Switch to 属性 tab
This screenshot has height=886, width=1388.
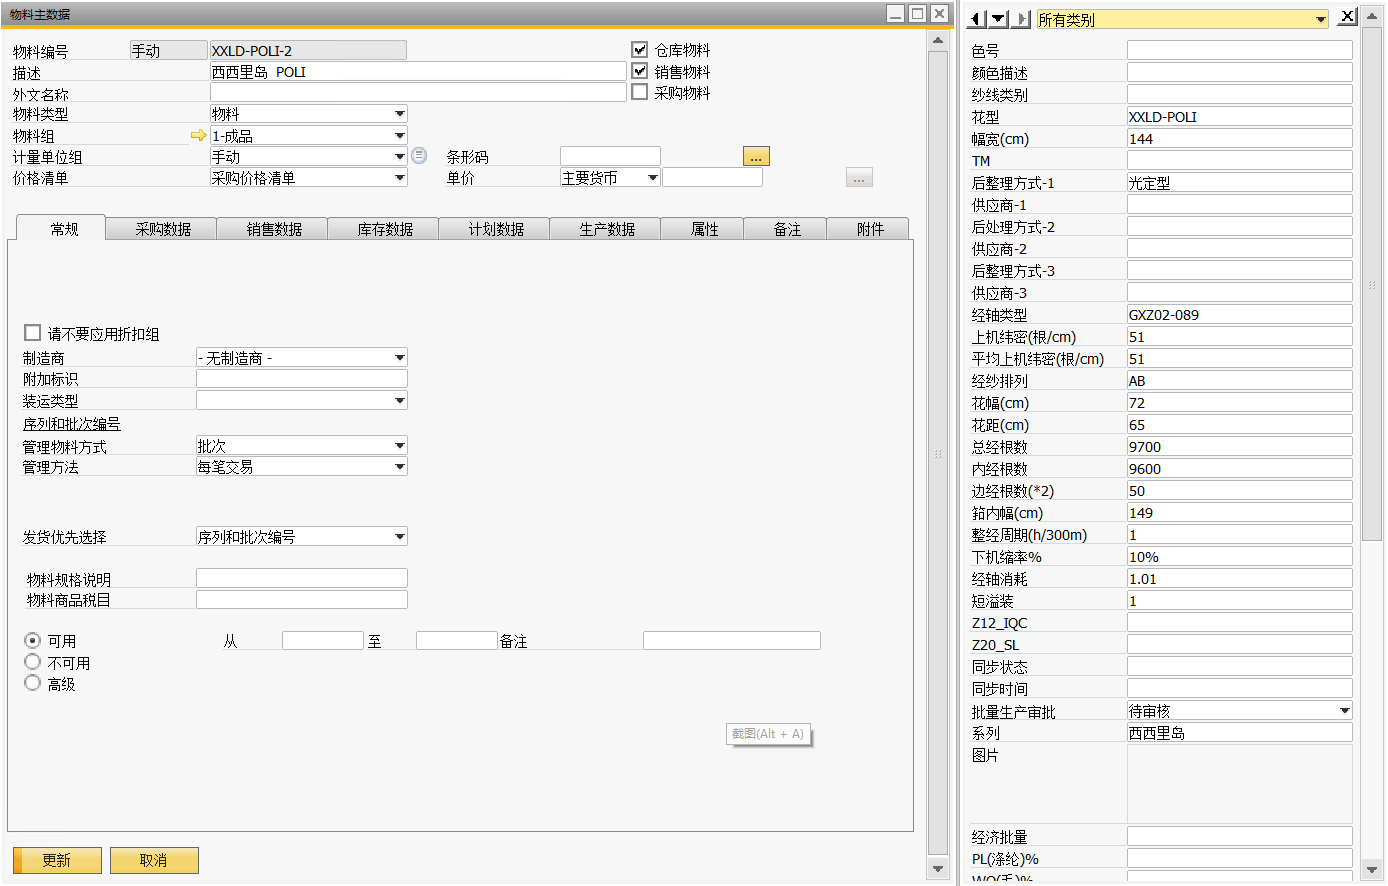(x=704, y=229)
